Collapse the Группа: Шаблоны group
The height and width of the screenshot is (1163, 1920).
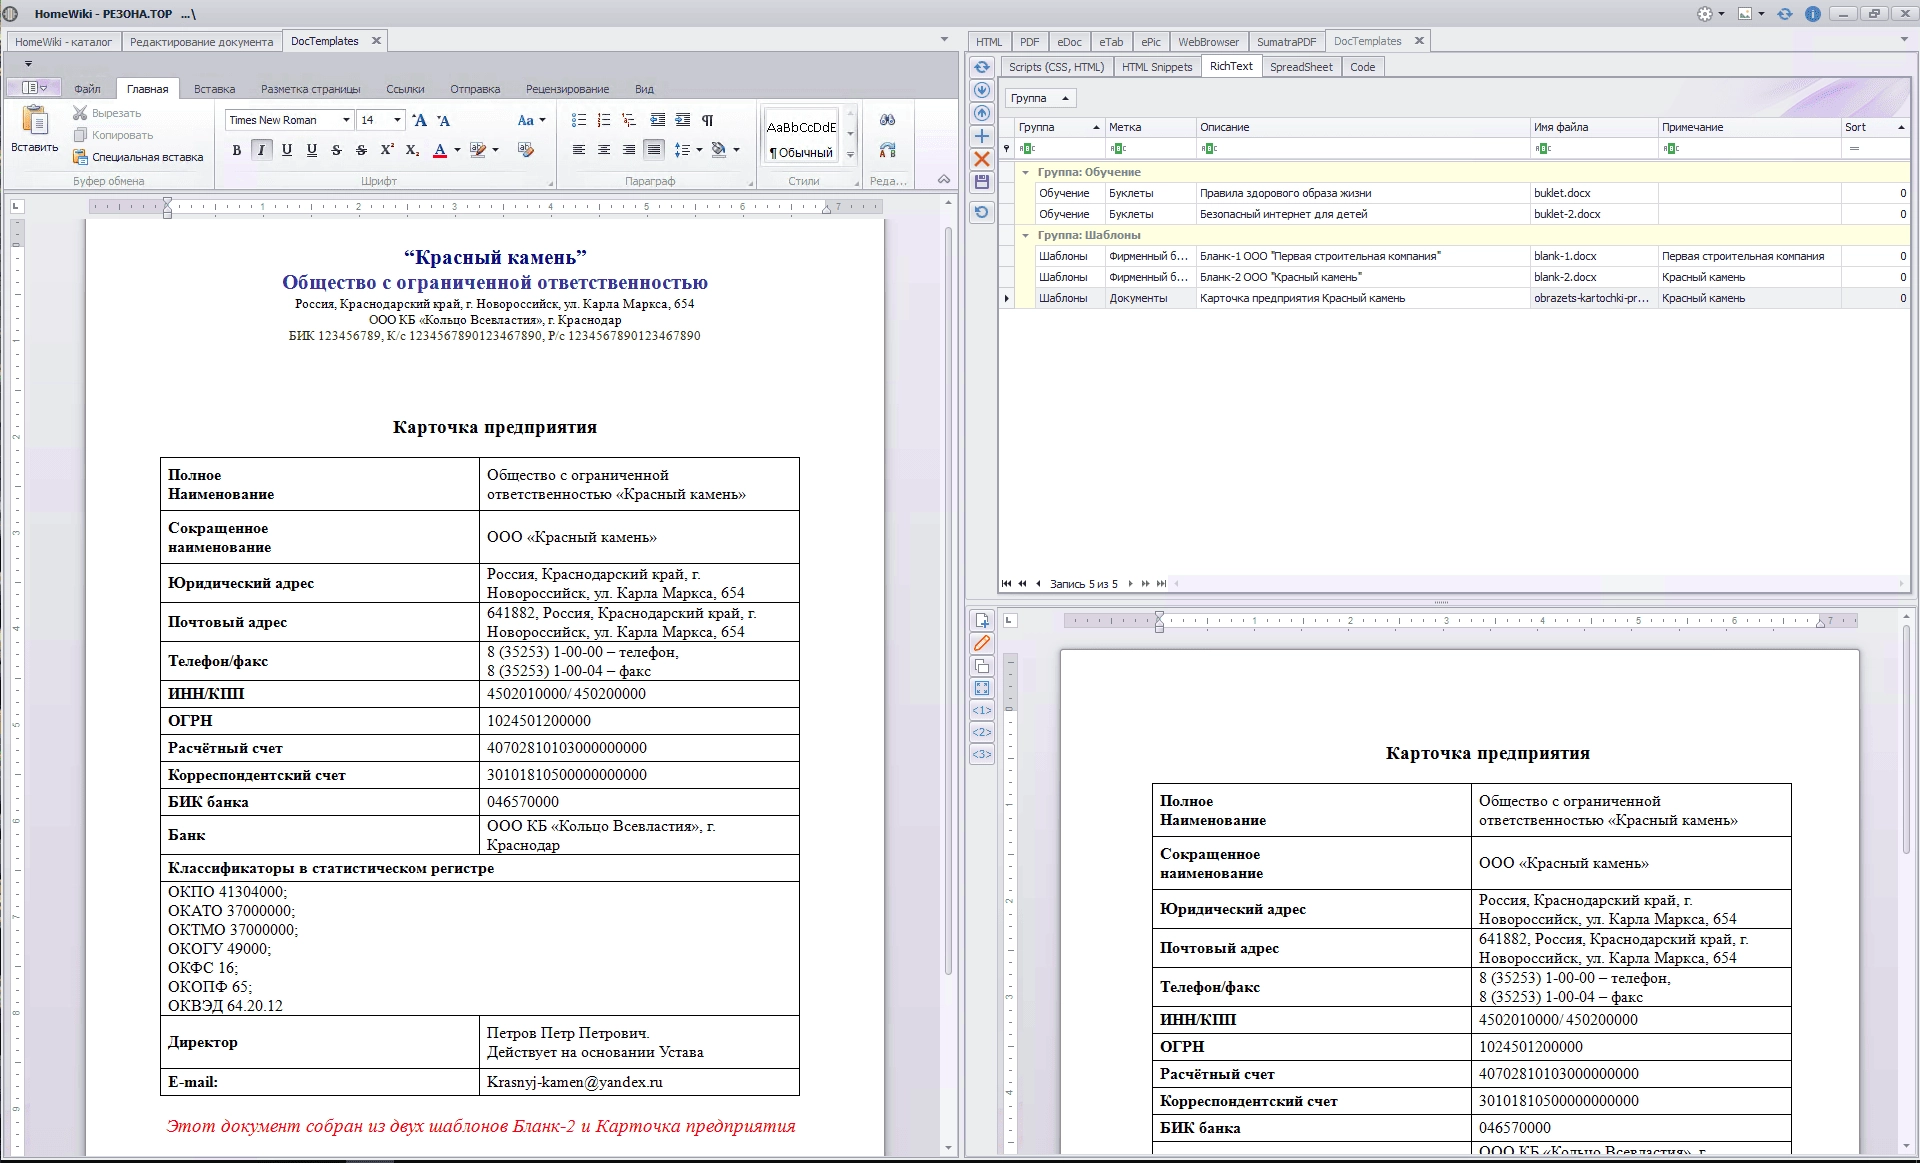click(x=1025, y=235)
